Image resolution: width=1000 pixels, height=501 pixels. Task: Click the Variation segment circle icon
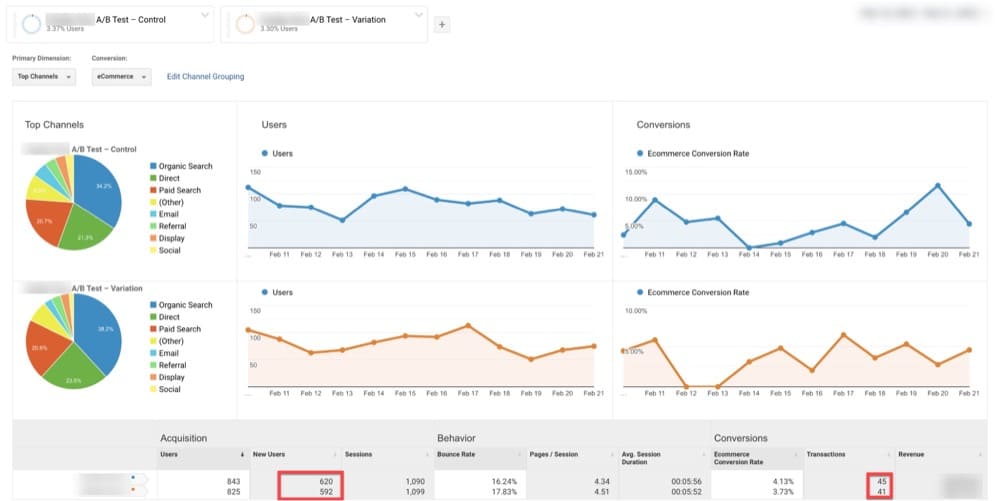pos(245,24)
